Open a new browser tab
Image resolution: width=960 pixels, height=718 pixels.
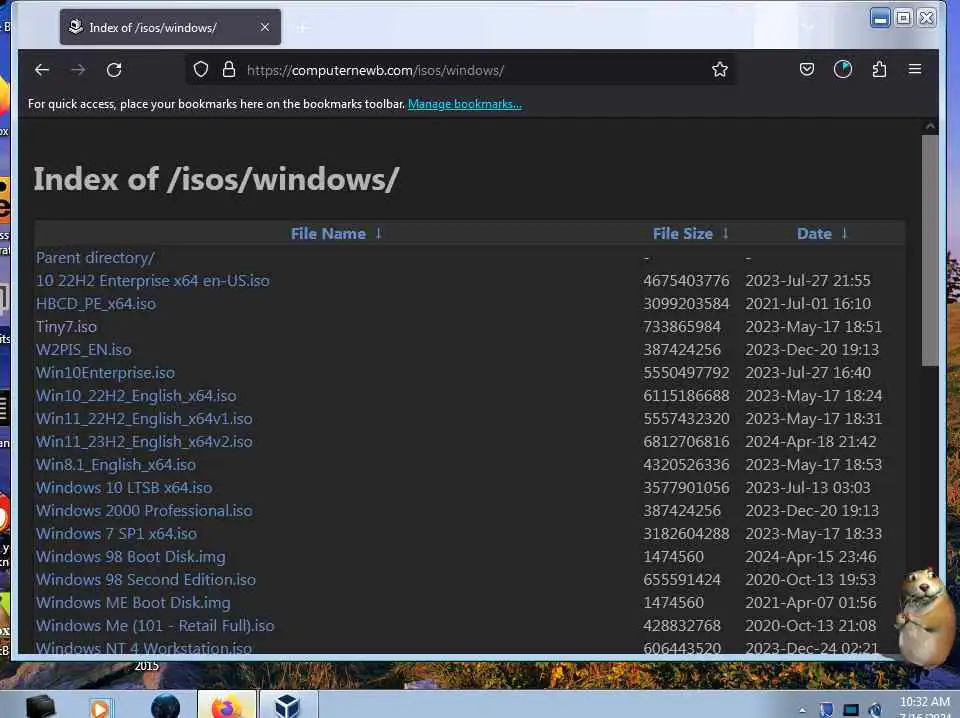coord(302,28)
